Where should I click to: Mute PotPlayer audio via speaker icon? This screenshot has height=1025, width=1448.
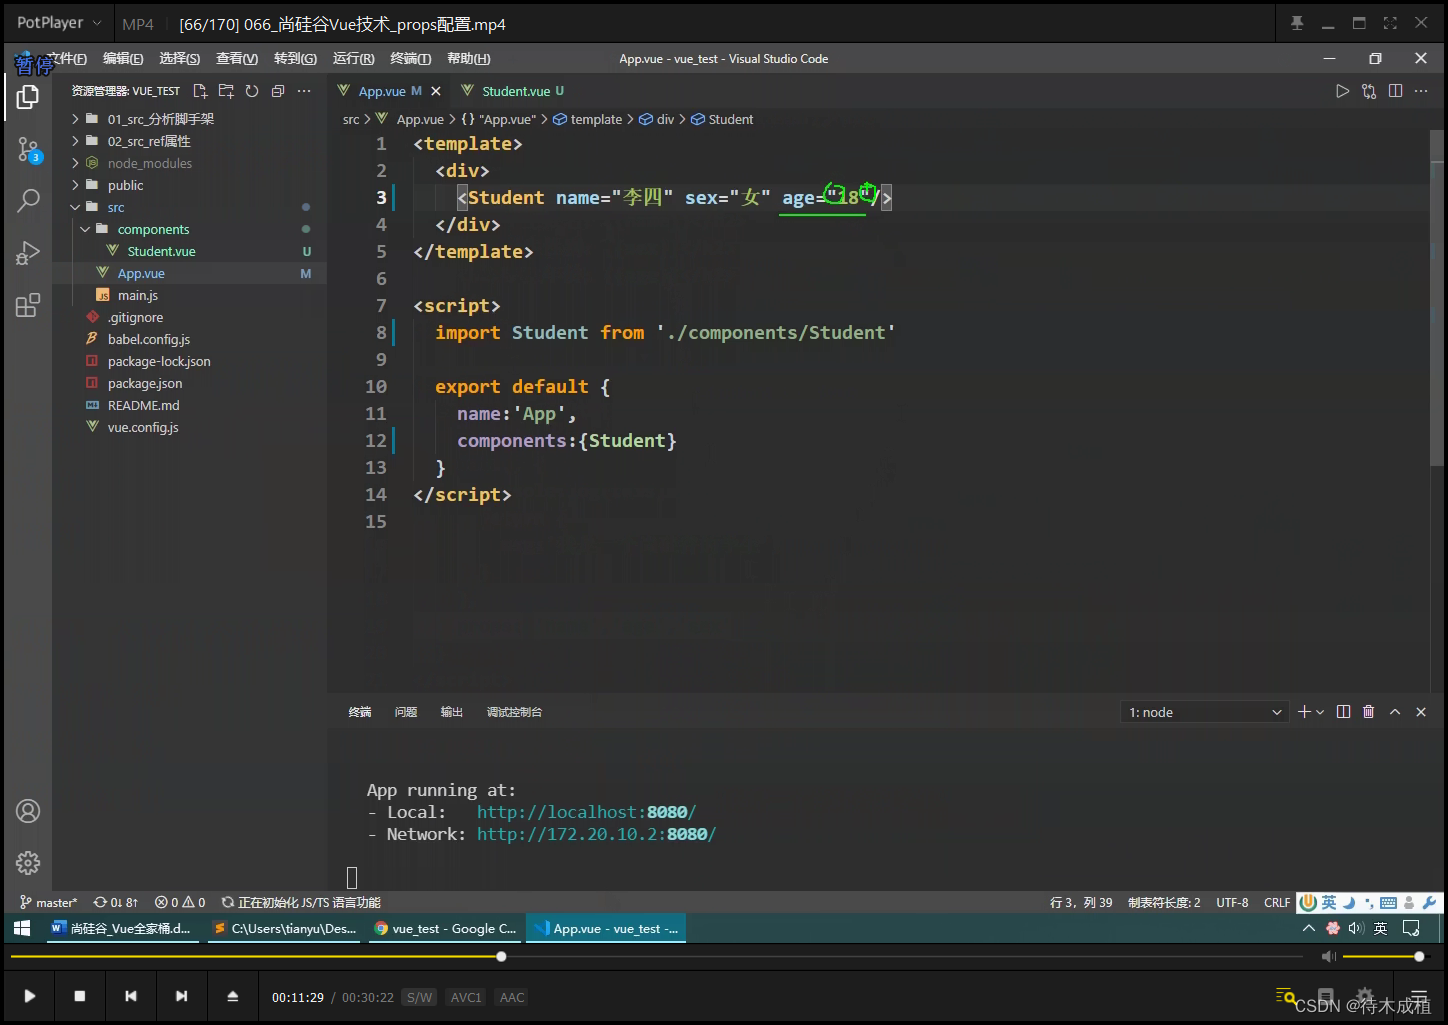[1328, 957]
